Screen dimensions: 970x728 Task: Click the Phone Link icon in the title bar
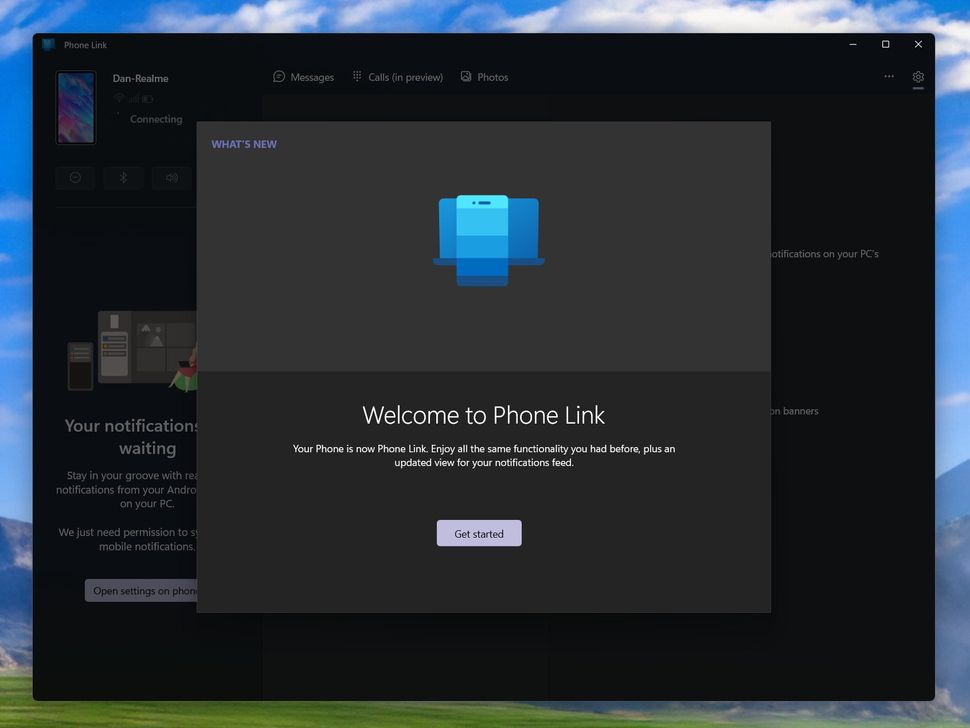click(50, 45)
